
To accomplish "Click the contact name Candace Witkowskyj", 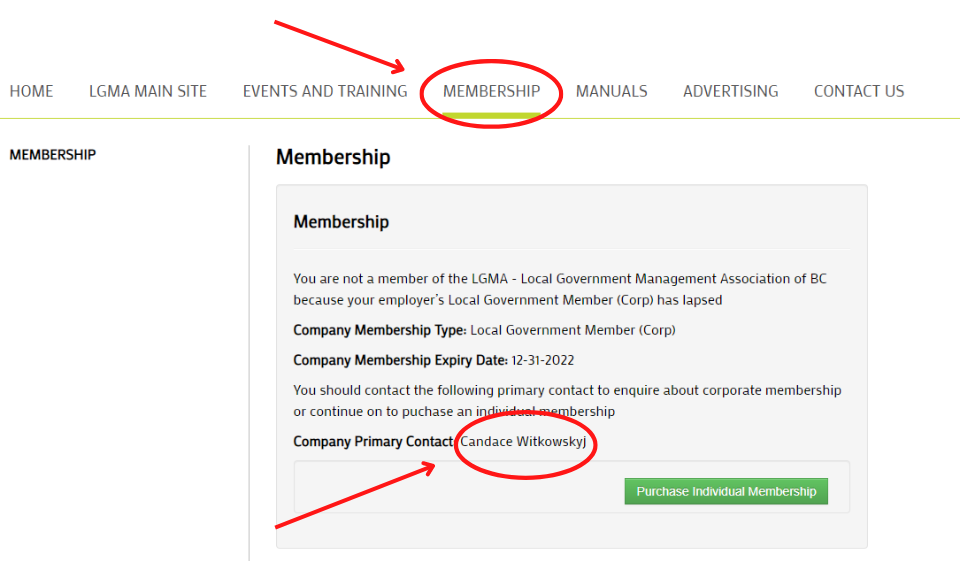I will (523, 441).
